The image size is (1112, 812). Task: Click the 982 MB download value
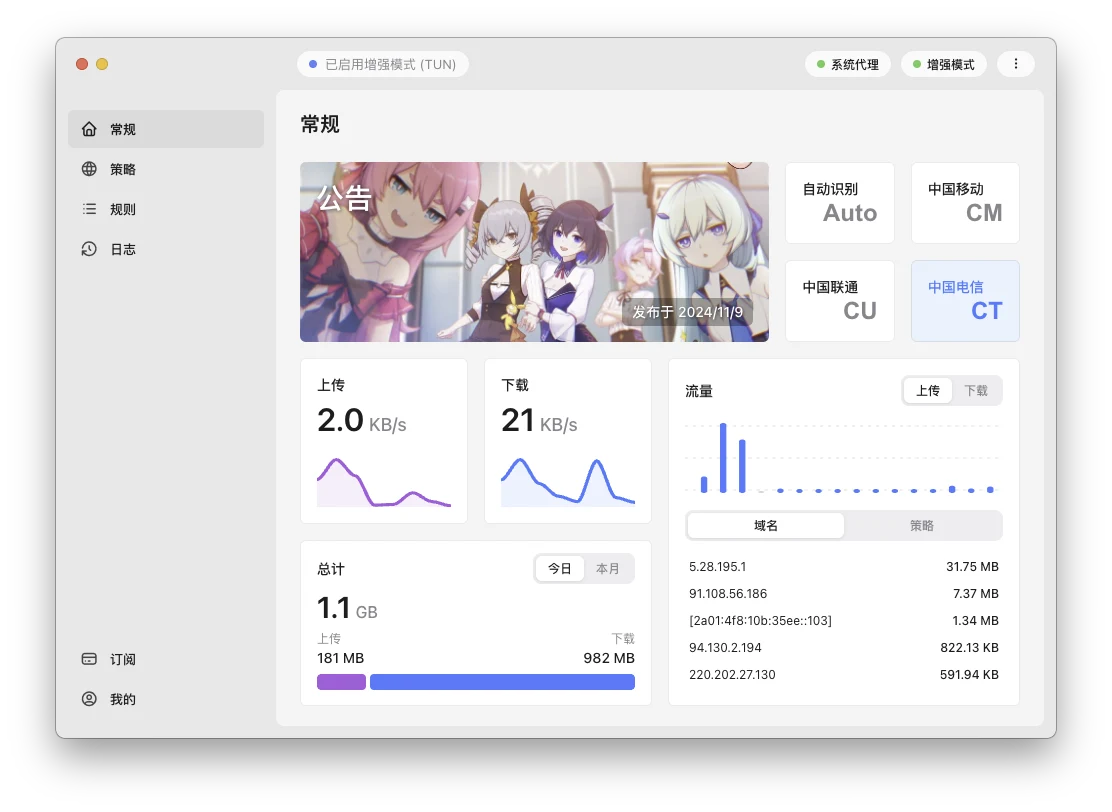(x=609, y=658)
